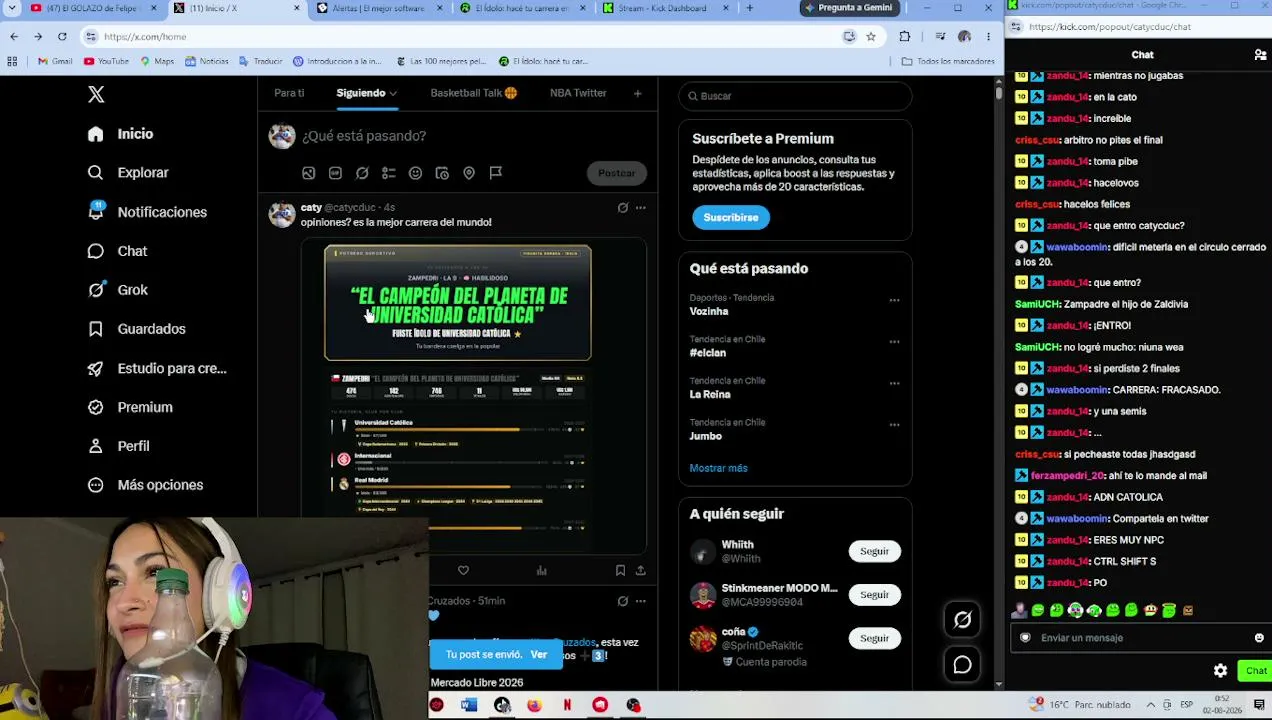Click the Buscar search field

[x=795, y=96]
